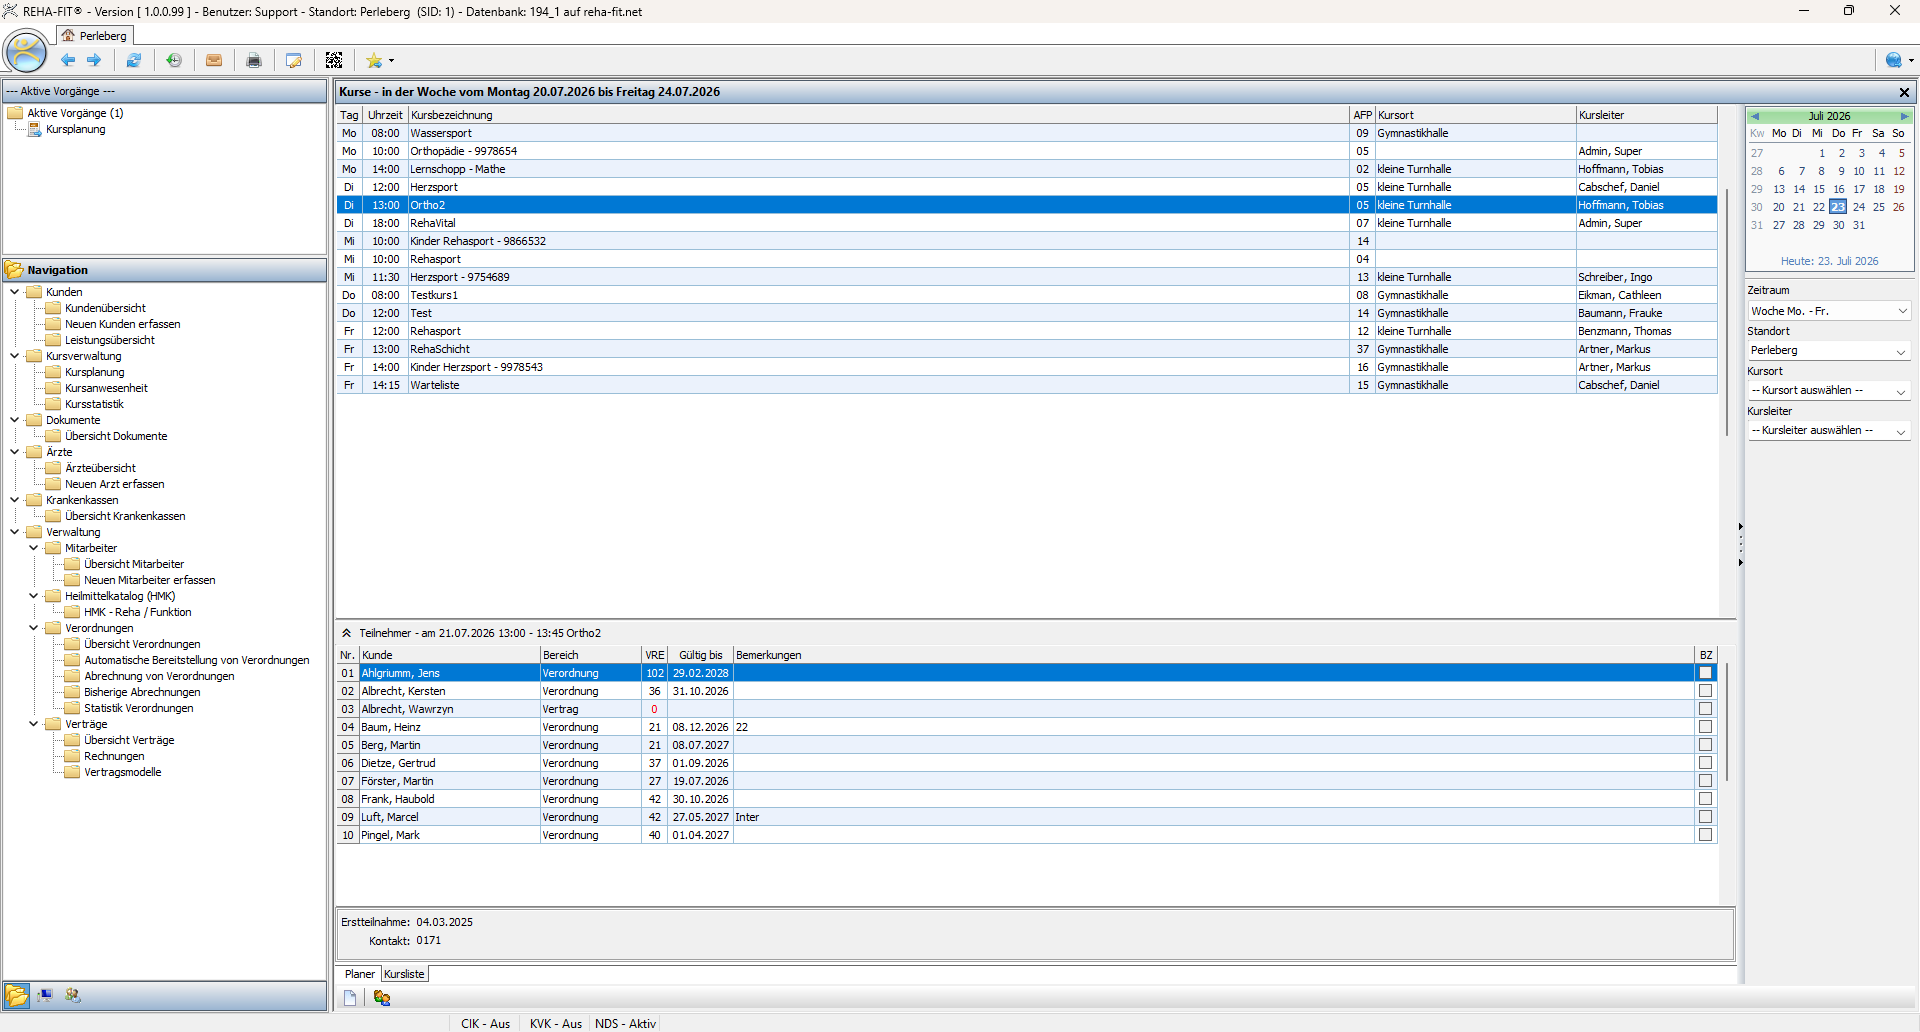Open the dropdown arrow beside the favorites star

[391, 61]
